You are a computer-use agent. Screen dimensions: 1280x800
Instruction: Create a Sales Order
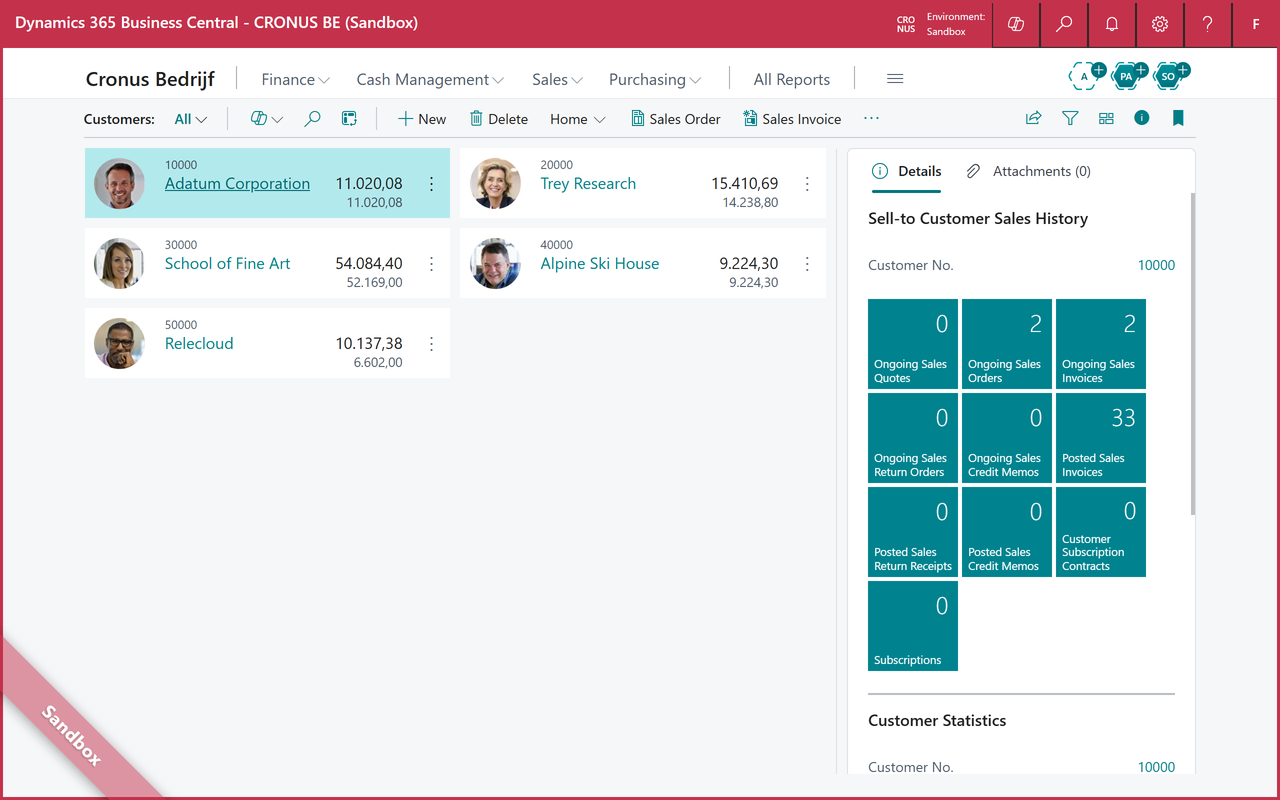[676, 119]
